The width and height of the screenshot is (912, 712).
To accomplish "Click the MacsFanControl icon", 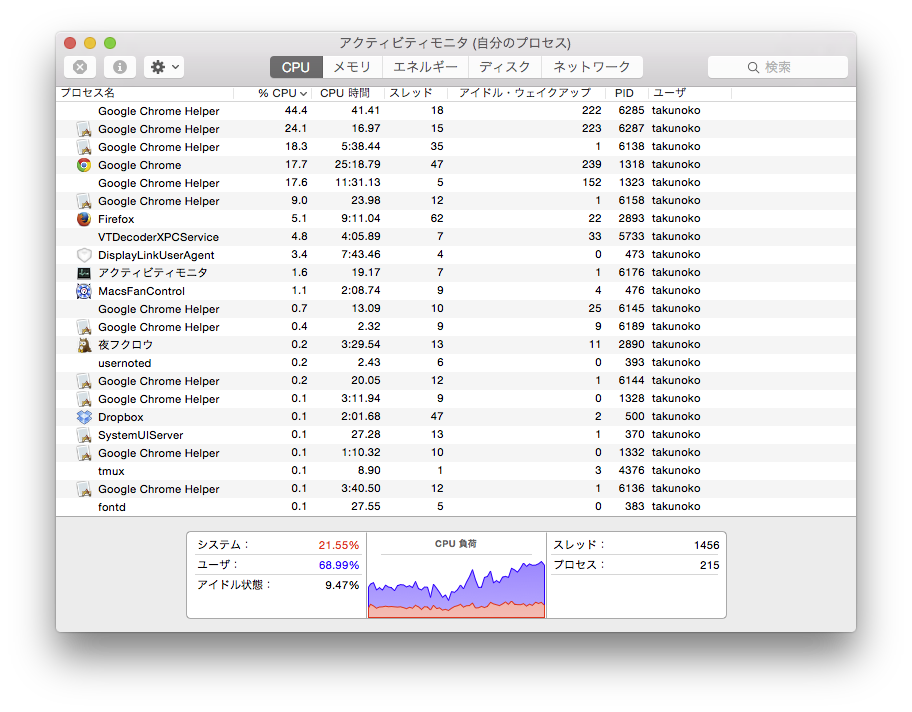I will [84, 291].
